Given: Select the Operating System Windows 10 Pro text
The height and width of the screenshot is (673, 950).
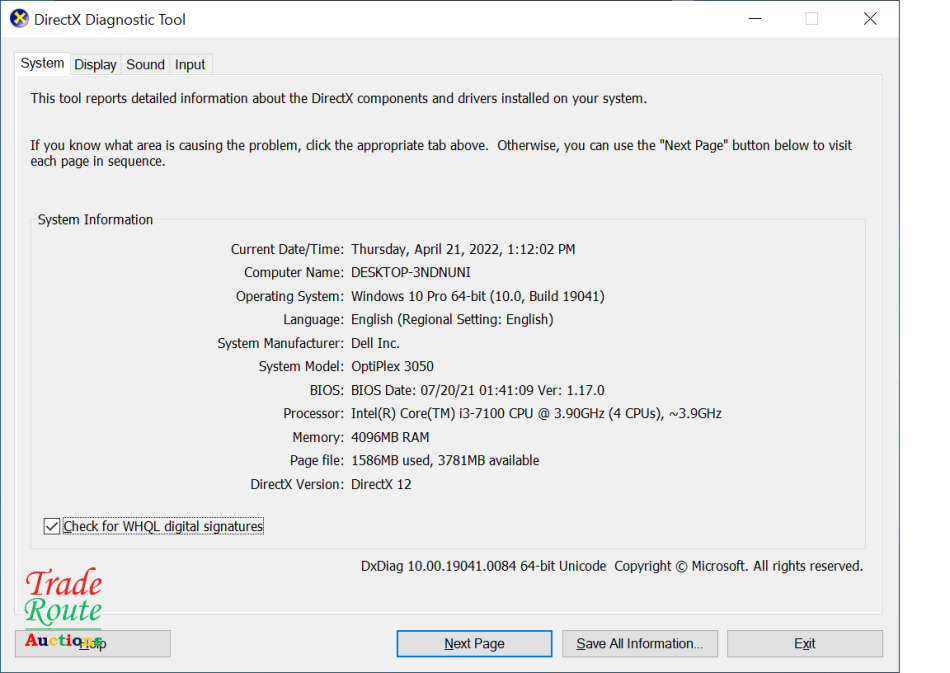Looking at the screenshot, I should [x=477, y=297].
